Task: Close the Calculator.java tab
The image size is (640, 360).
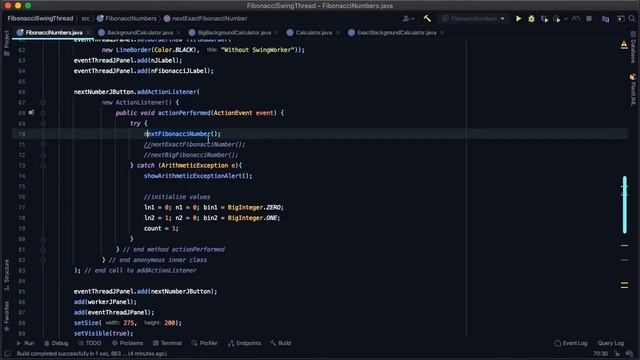Action: click(338, 33)
